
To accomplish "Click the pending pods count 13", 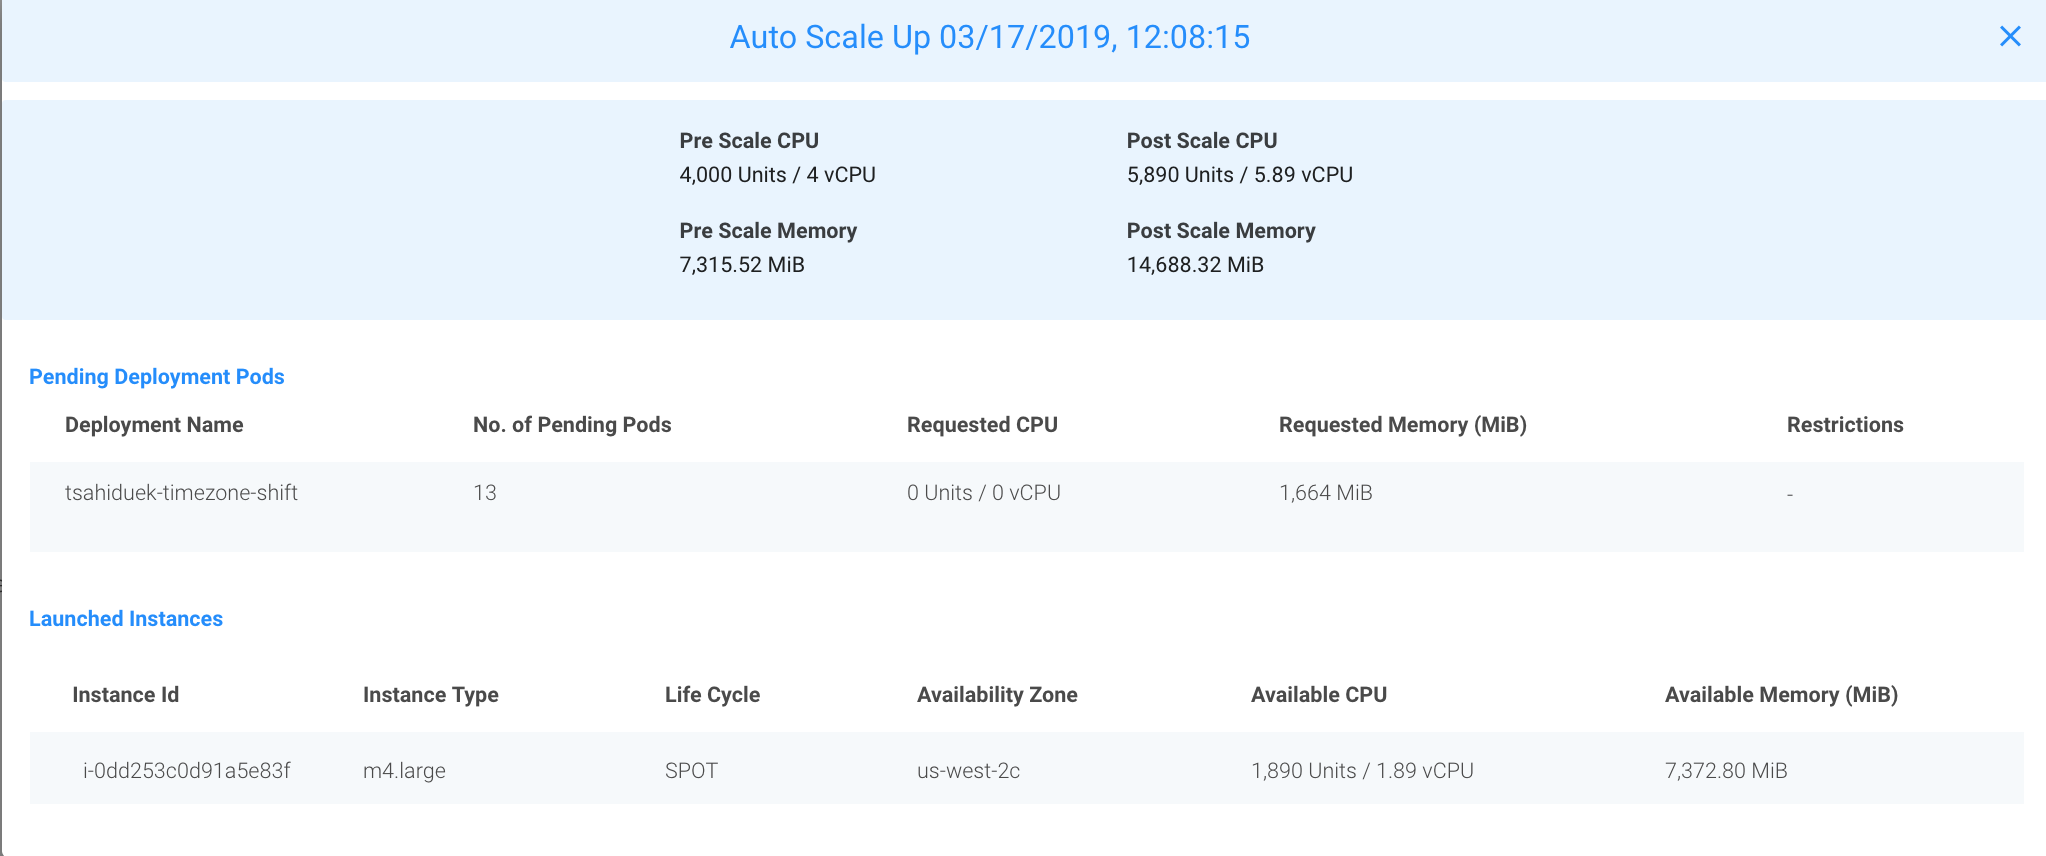I will click(x=485, y=493).
